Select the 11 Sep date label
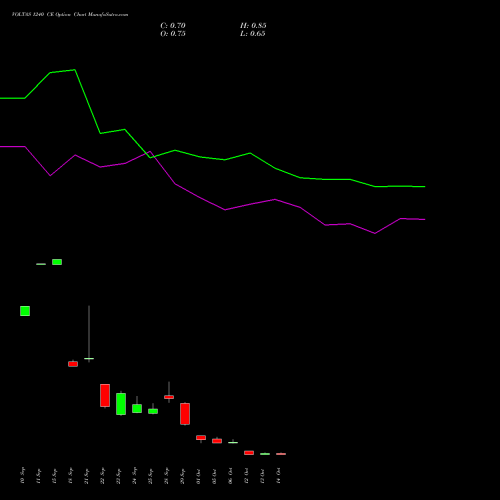The width and height of the screenshot is (500, 500). (x=38, y=476)
